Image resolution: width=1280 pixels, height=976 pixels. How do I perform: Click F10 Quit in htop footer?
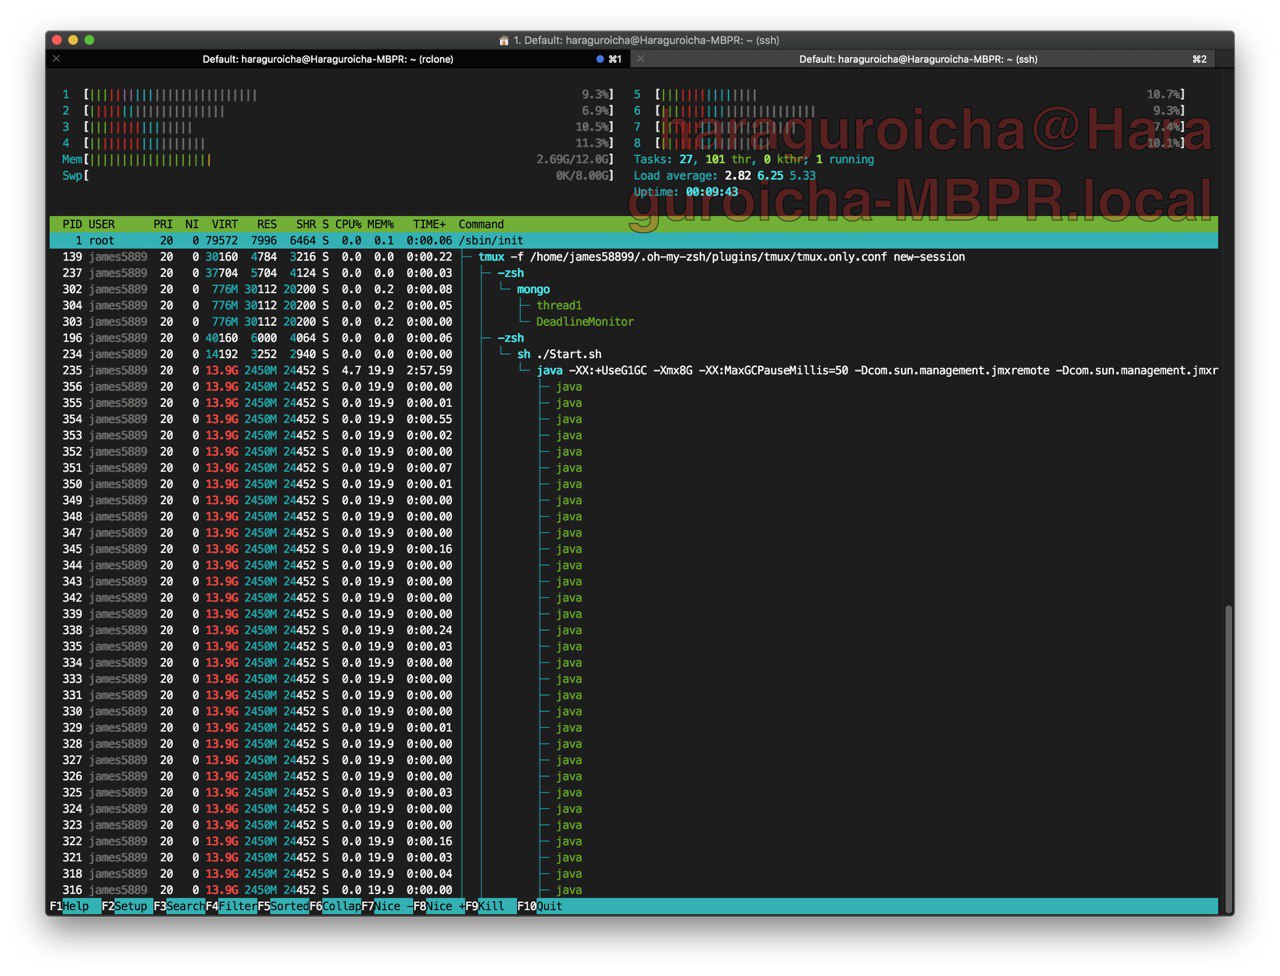[540, 906]
